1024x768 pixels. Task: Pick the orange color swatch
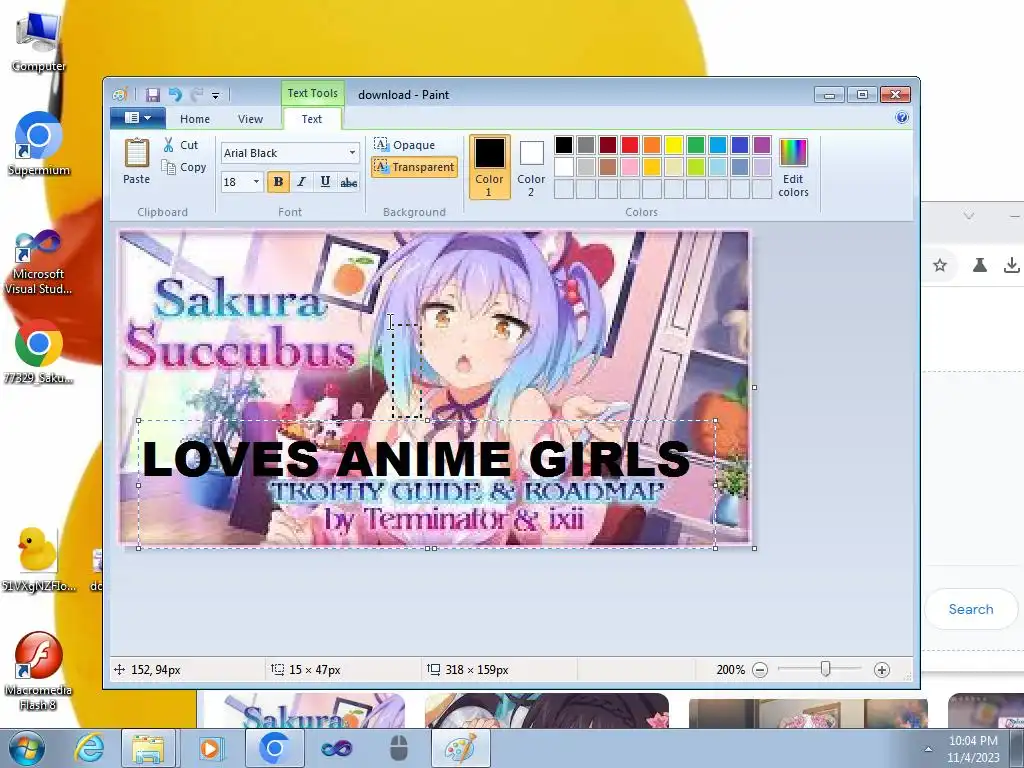[x=652, y=145]
